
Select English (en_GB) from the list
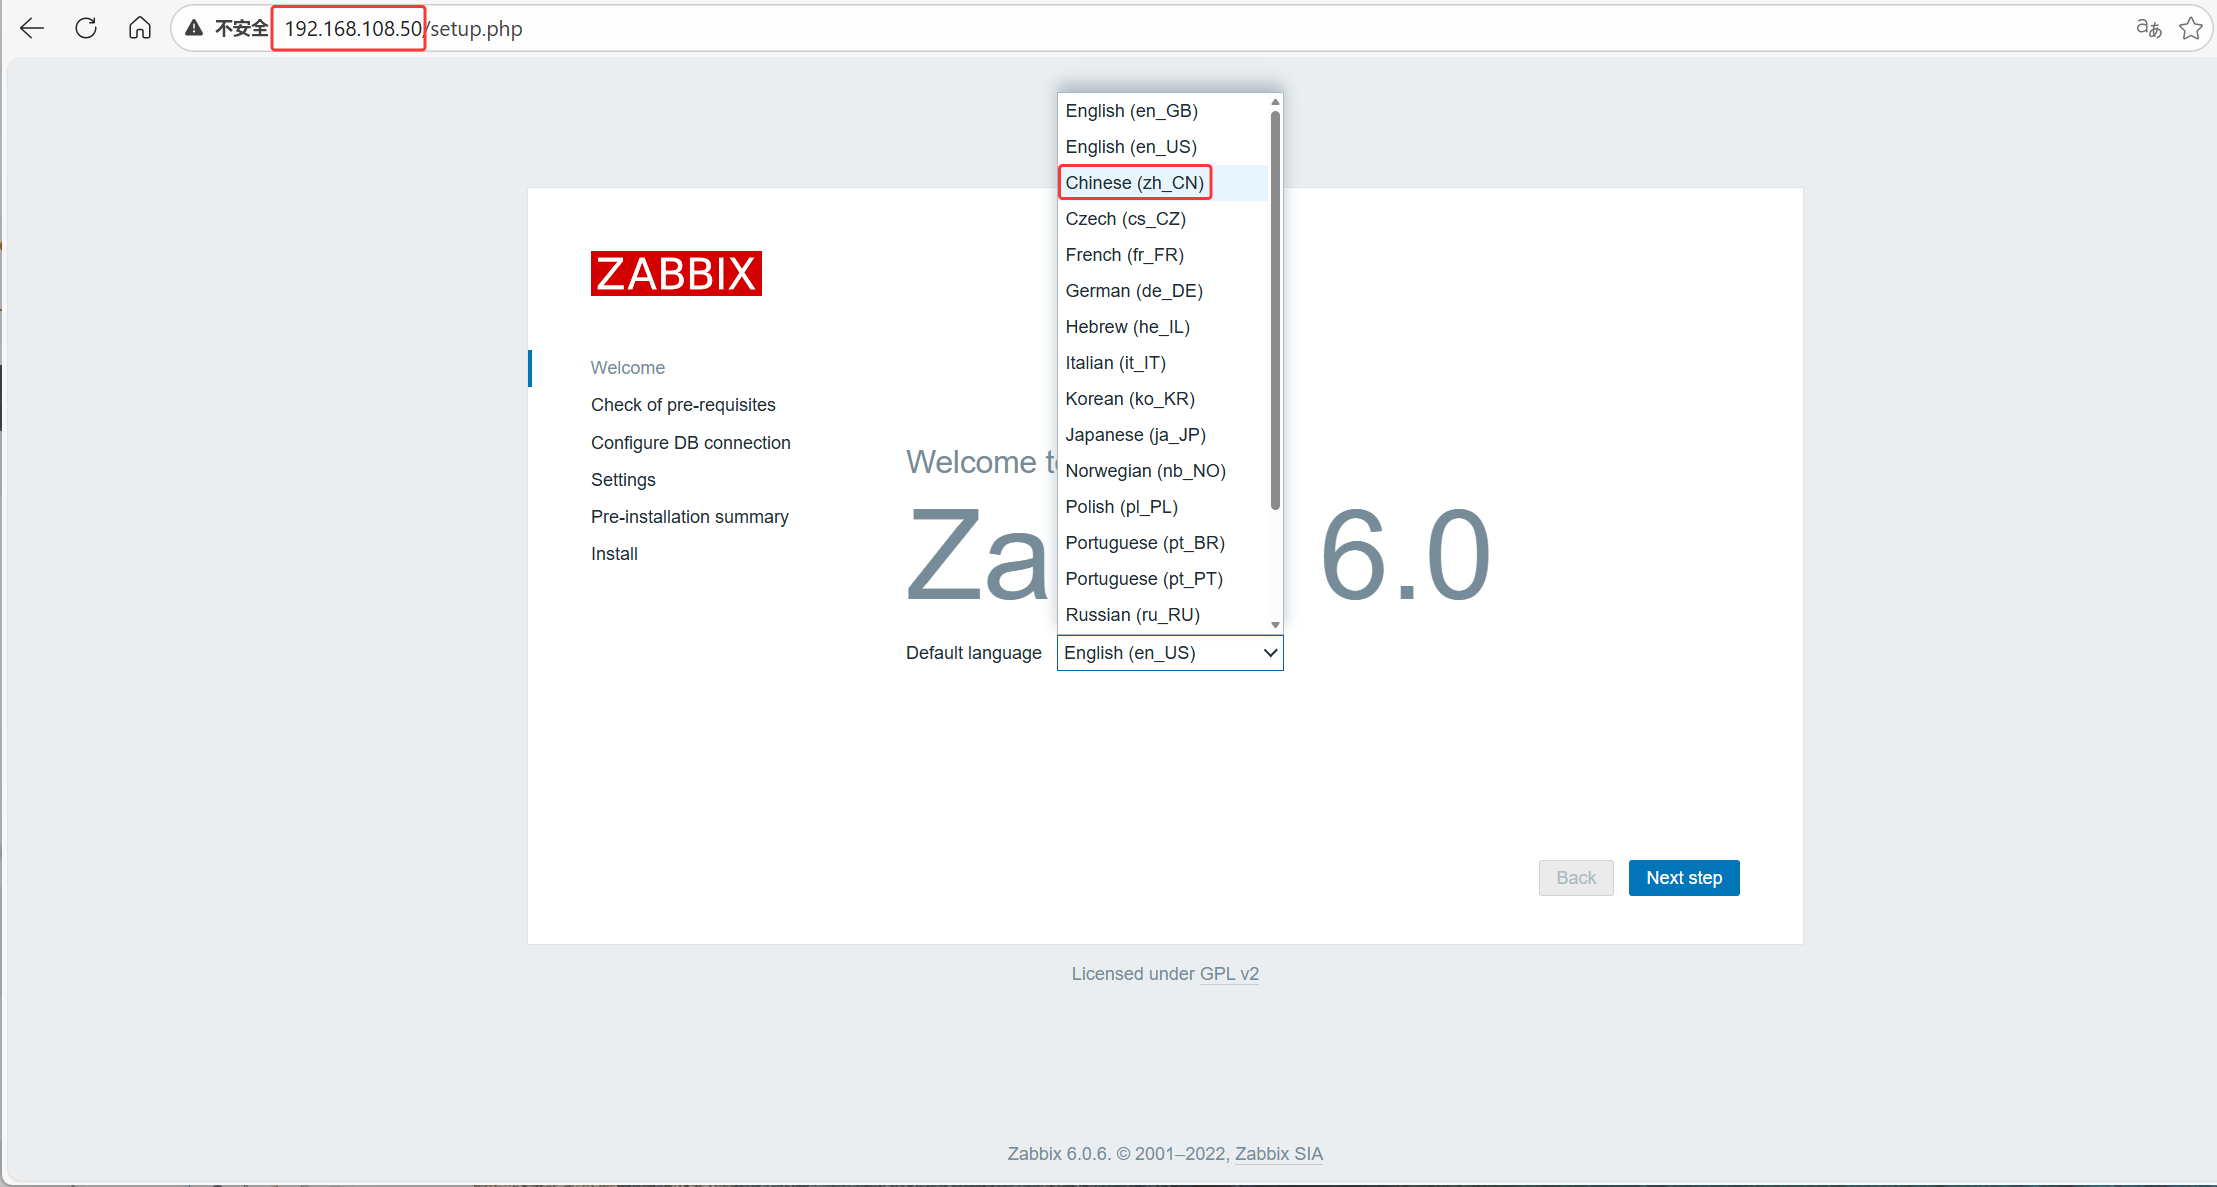click(1163, 111)
